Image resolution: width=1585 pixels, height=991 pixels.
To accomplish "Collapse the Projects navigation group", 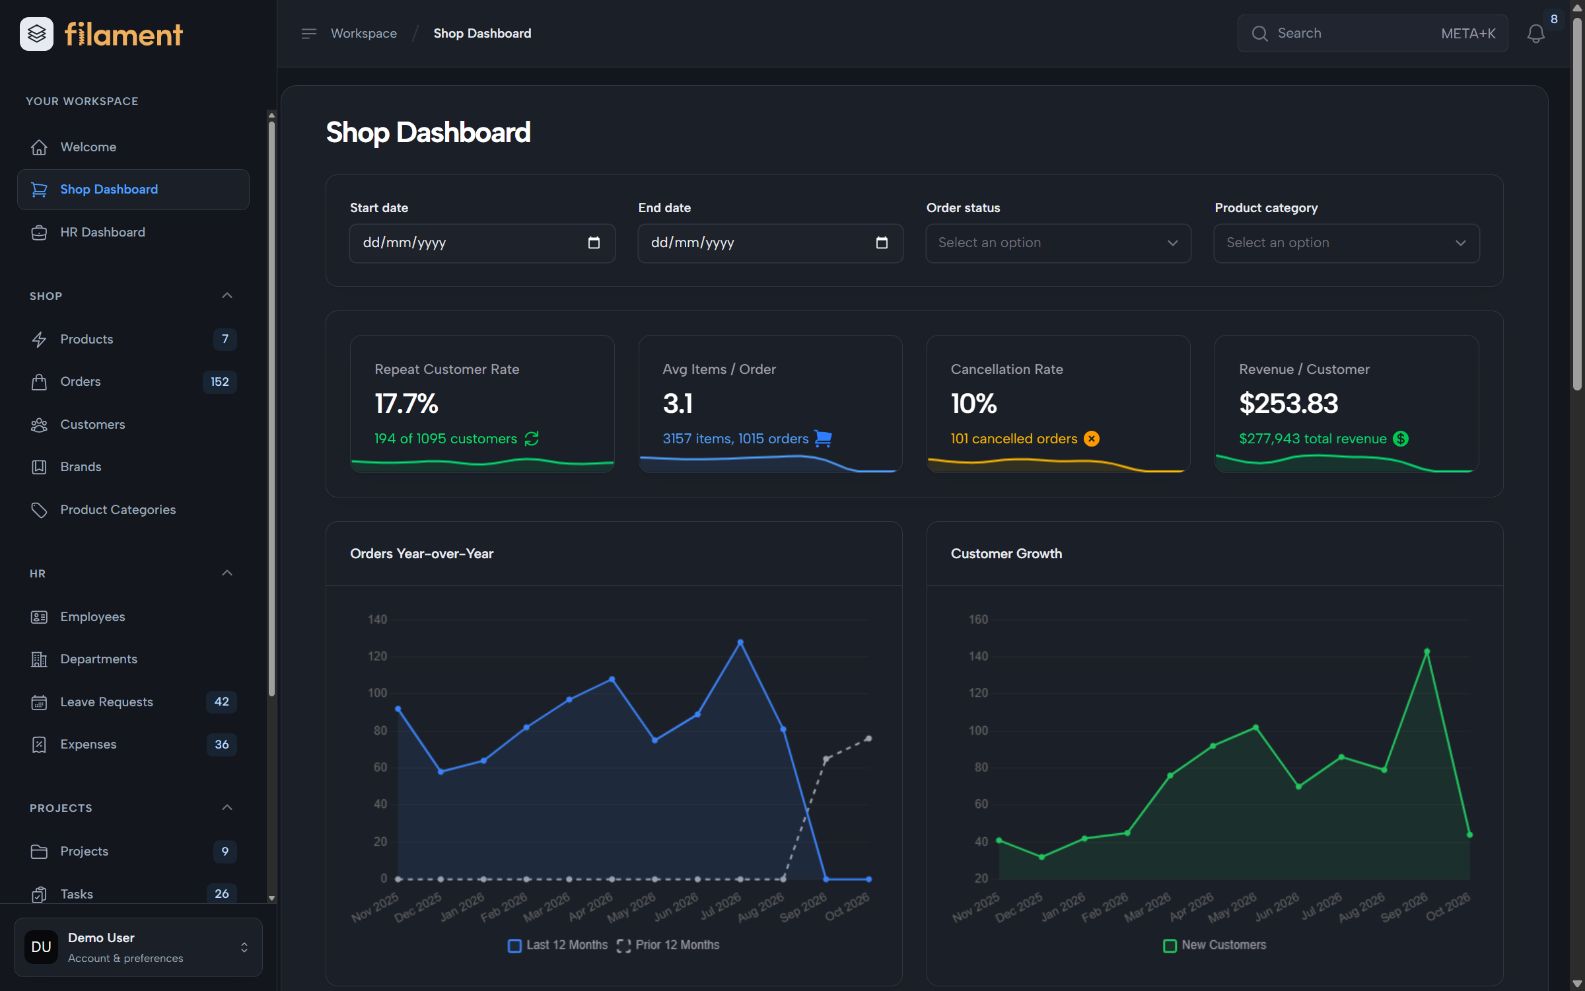I will tap(227, 808).
